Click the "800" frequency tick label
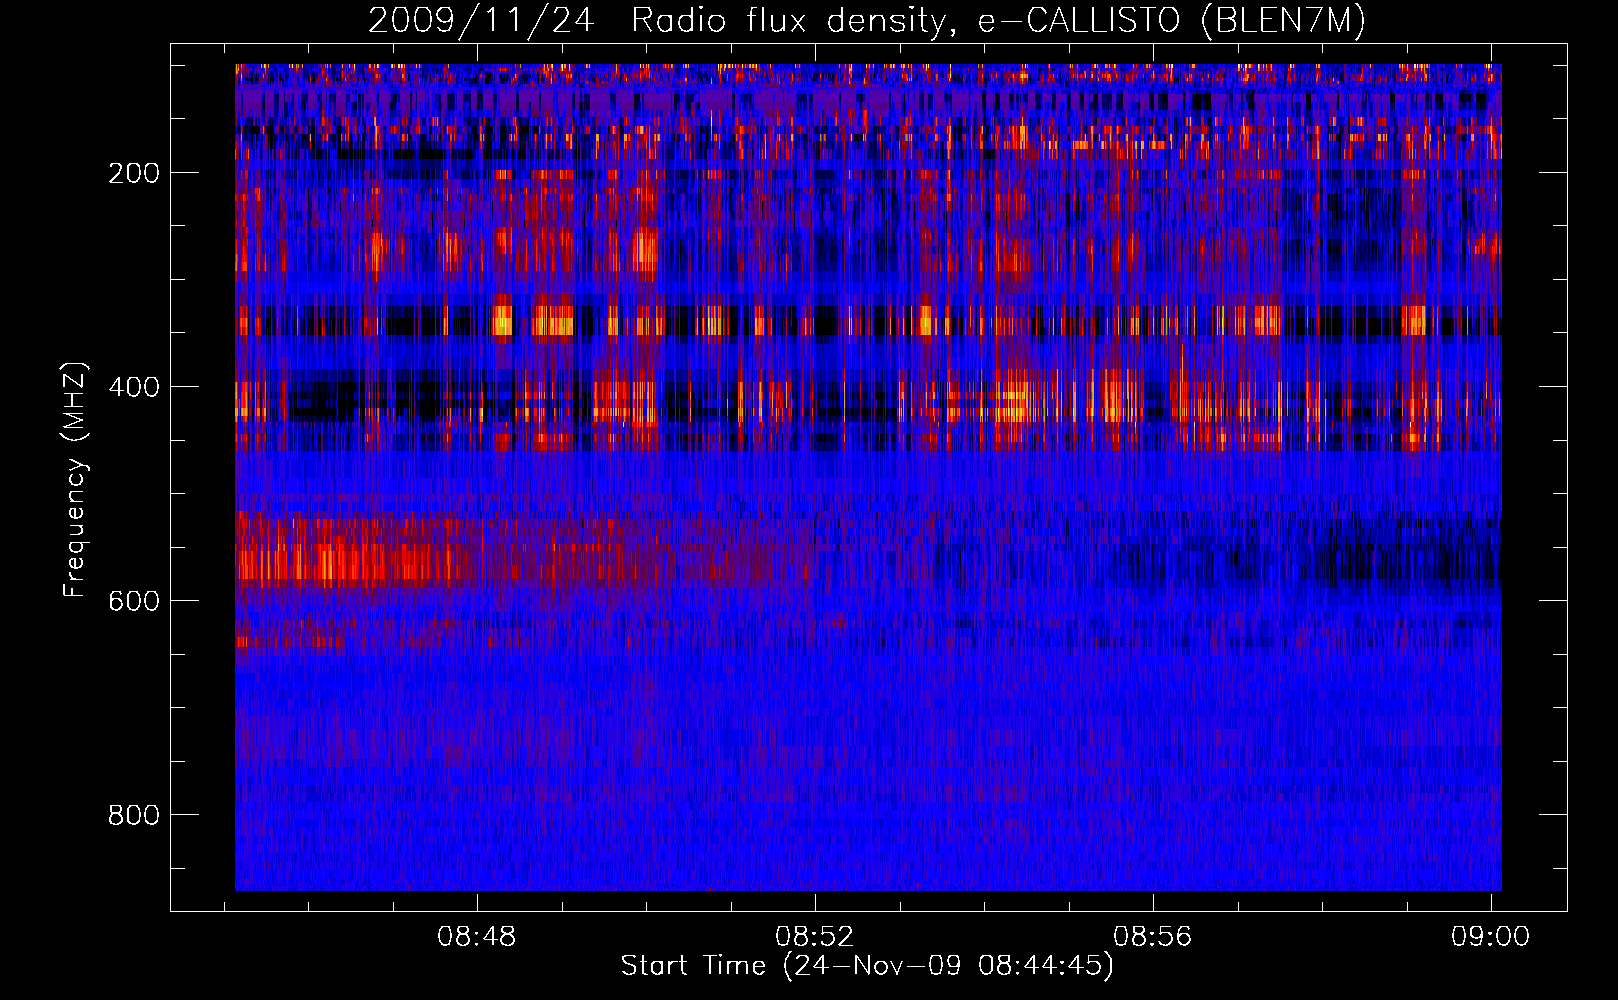This screenshot has width=1618, height=1000. click(134, 815)
